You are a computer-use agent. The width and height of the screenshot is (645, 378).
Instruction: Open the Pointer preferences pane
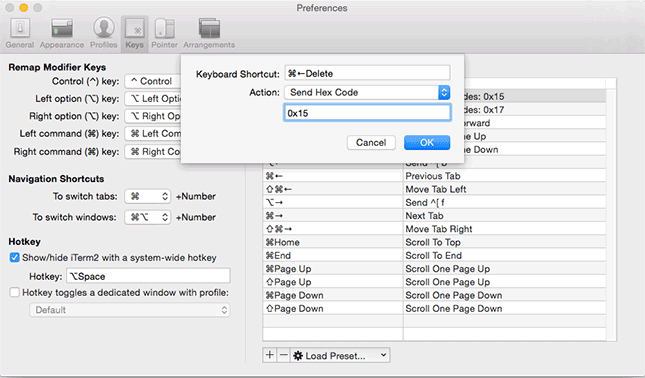click(x=164, y=34)
